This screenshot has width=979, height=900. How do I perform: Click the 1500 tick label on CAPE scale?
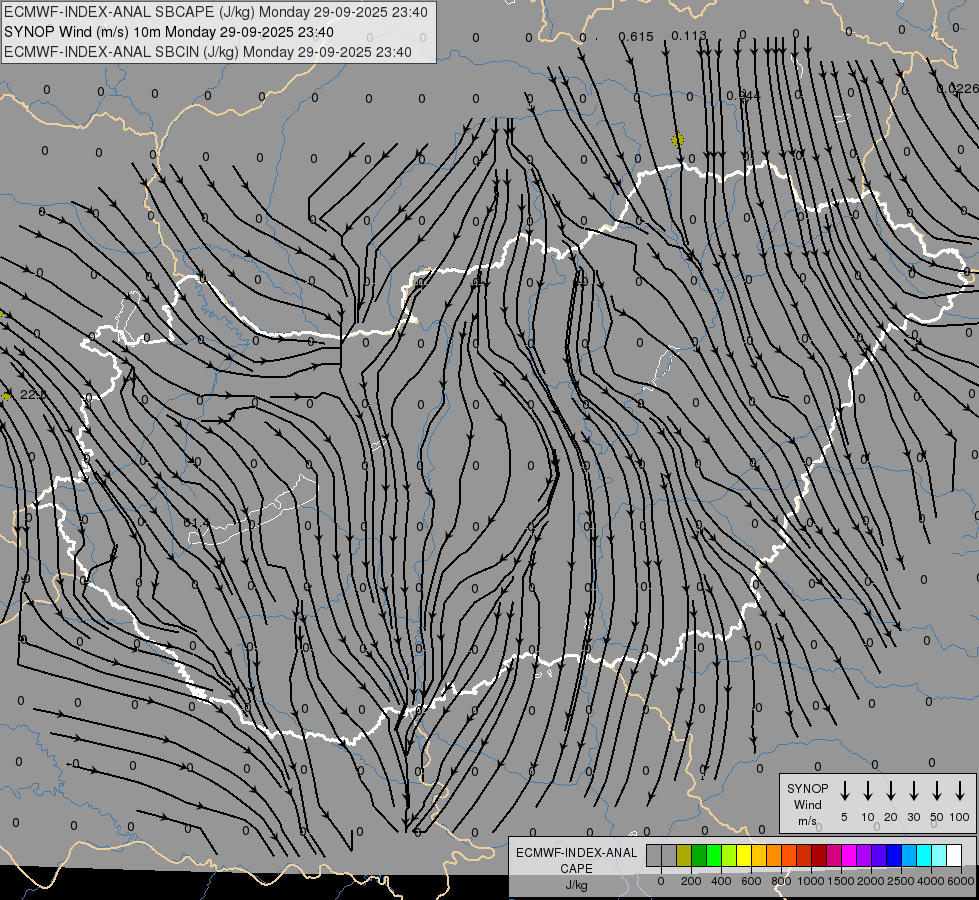pos(841,881)
